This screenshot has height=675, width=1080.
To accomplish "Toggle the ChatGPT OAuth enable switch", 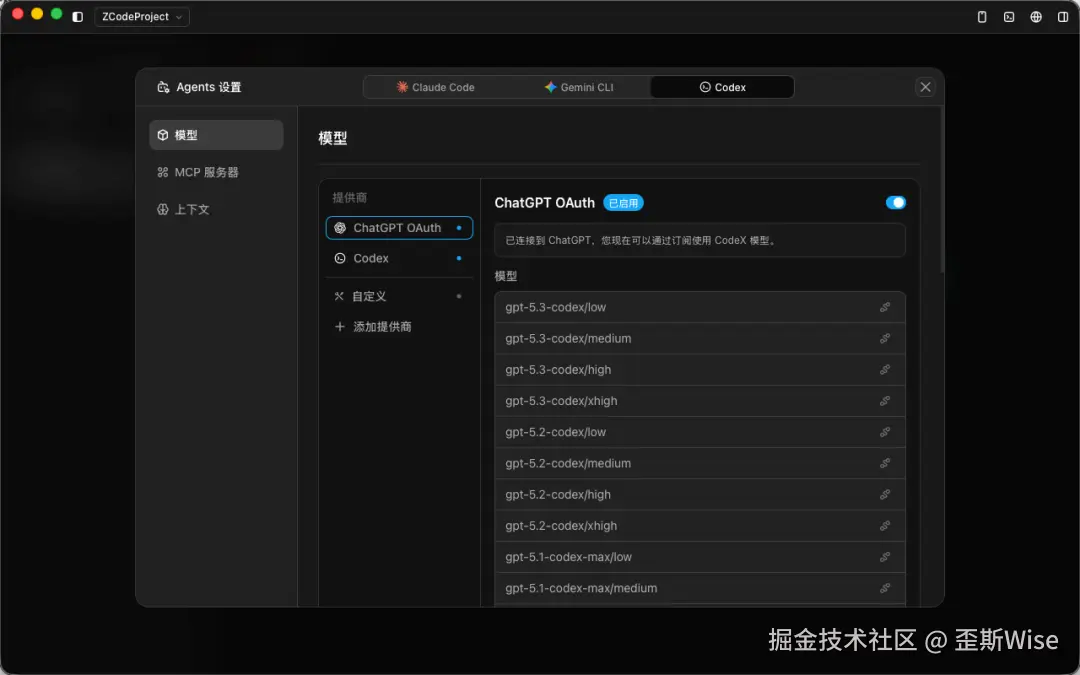I will coord(895,202).
